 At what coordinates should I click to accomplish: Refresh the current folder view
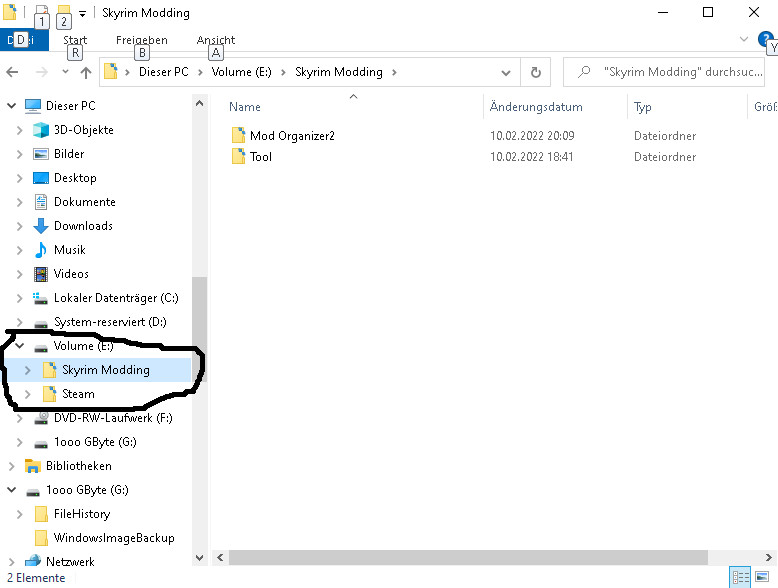pyautogui.click(x=535, y=72)
